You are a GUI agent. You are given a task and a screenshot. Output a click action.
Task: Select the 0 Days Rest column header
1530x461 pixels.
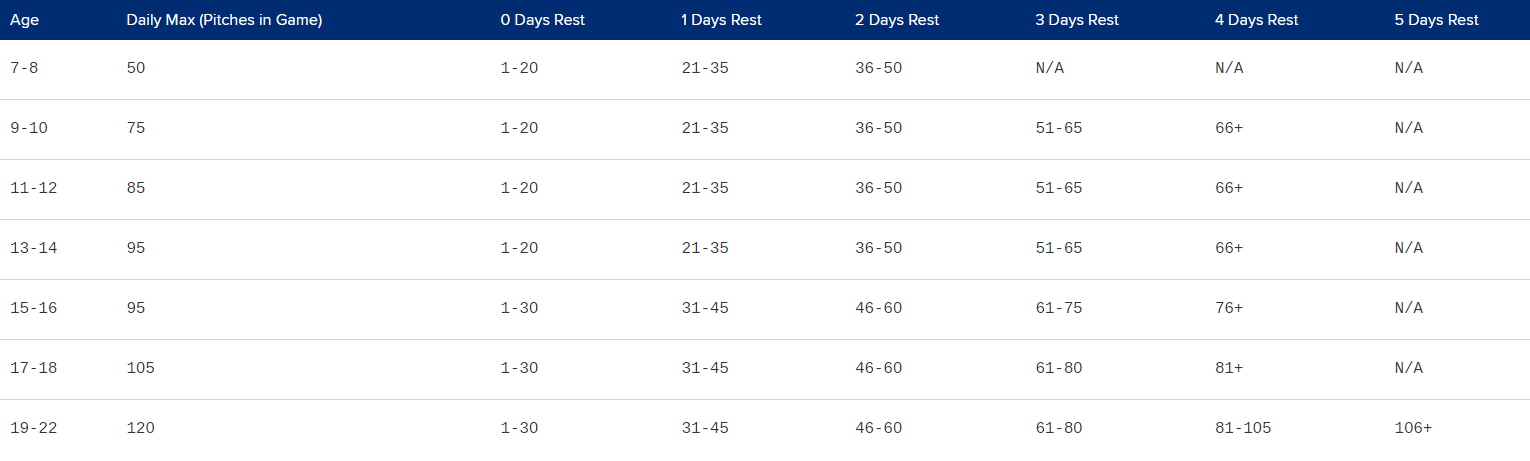(x=543, y=20)
